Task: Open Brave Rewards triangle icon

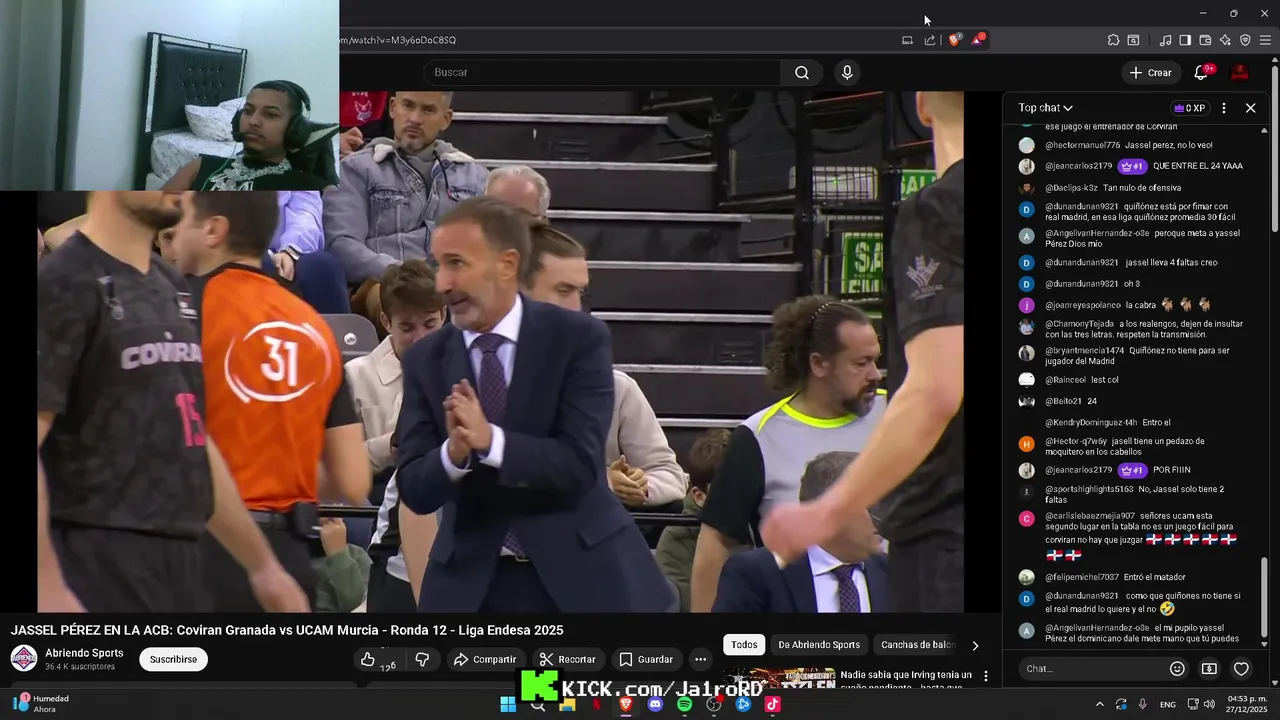Action: point(978,40)
